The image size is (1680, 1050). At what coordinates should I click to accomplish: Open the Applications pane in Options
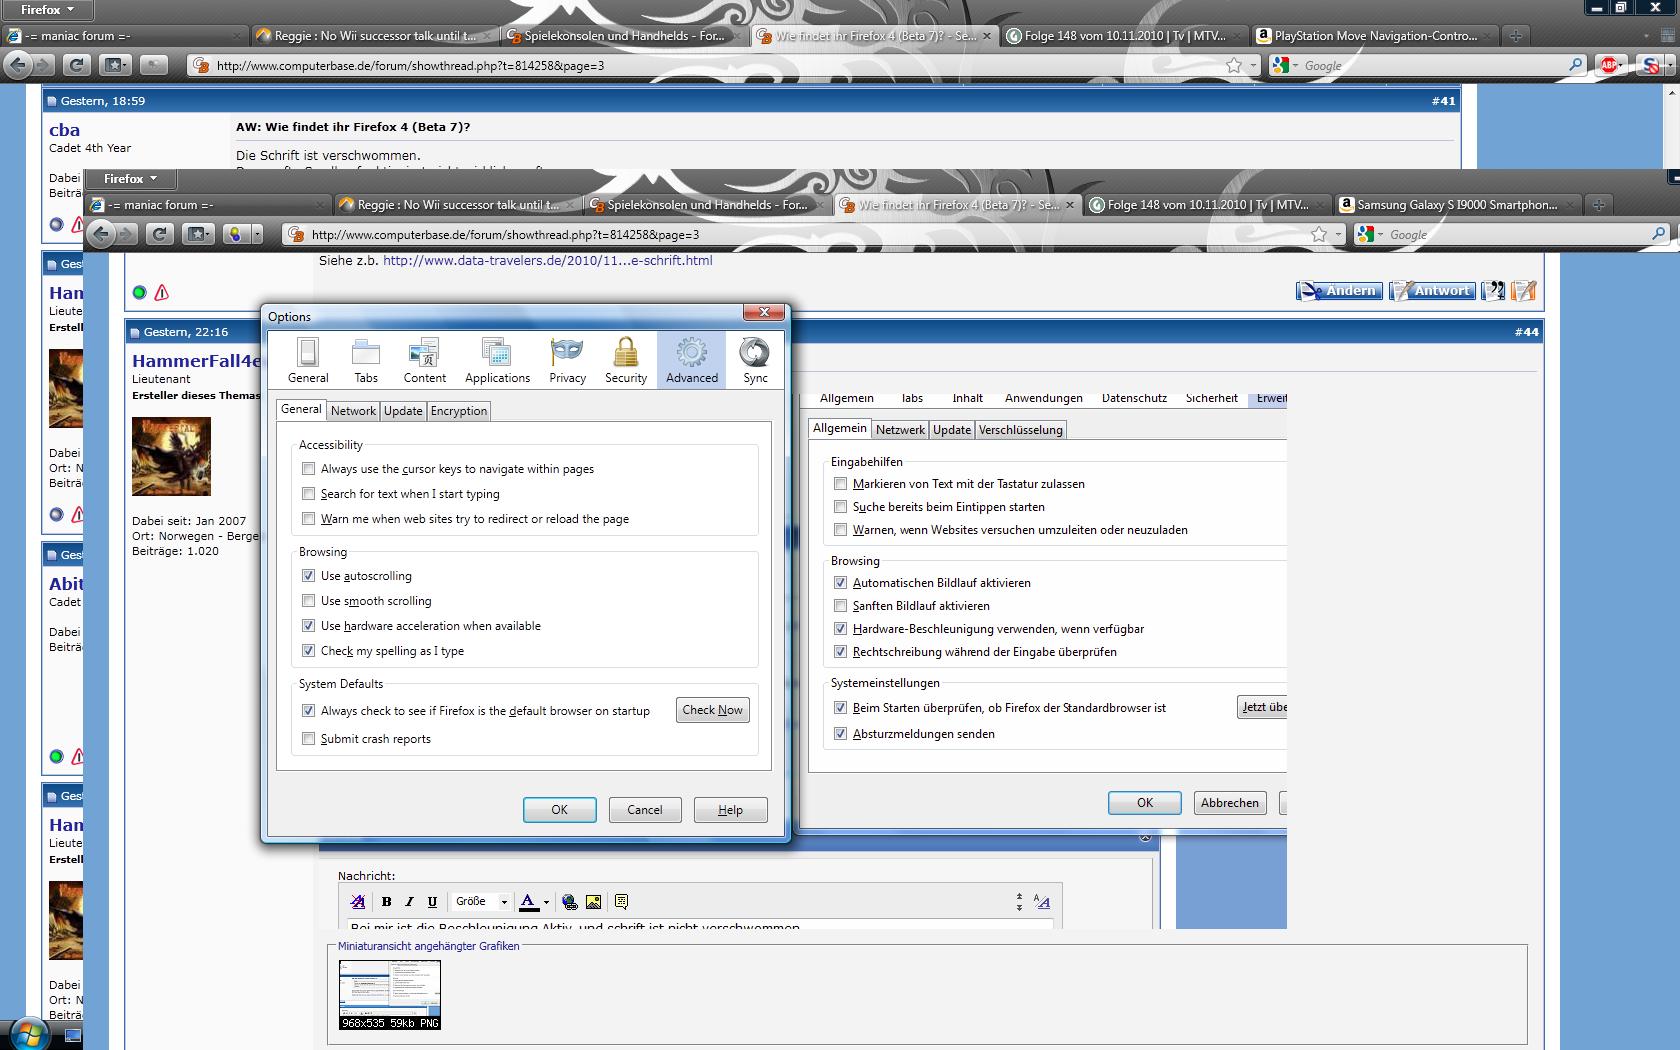pos(497,360)
